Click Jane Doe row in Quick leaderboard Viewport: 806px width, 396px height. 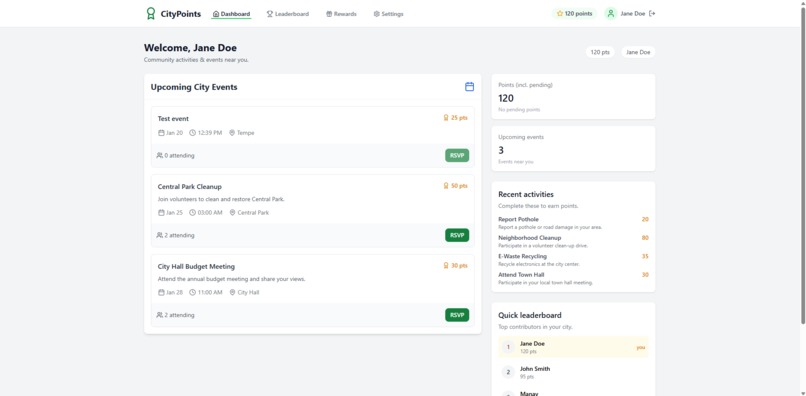point(573,347)
